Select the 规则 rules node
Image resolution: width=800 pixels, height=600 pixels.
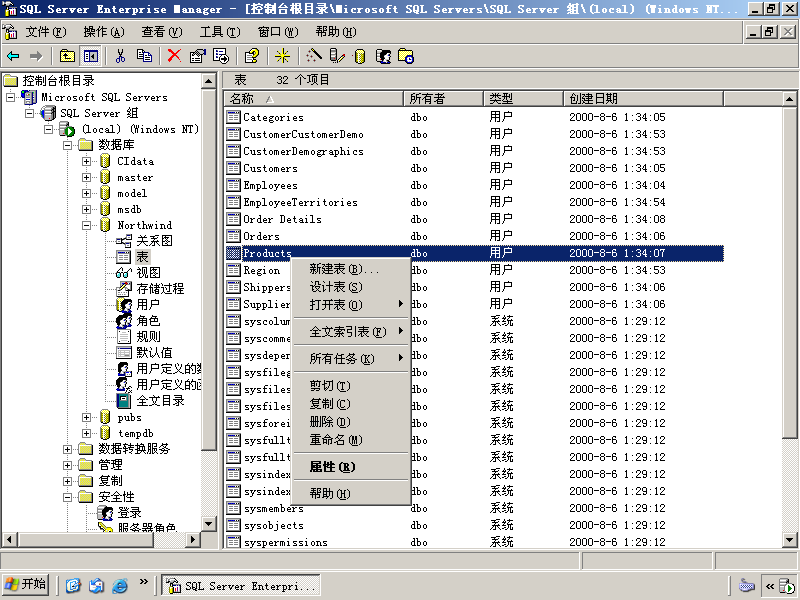pos(148,337)
